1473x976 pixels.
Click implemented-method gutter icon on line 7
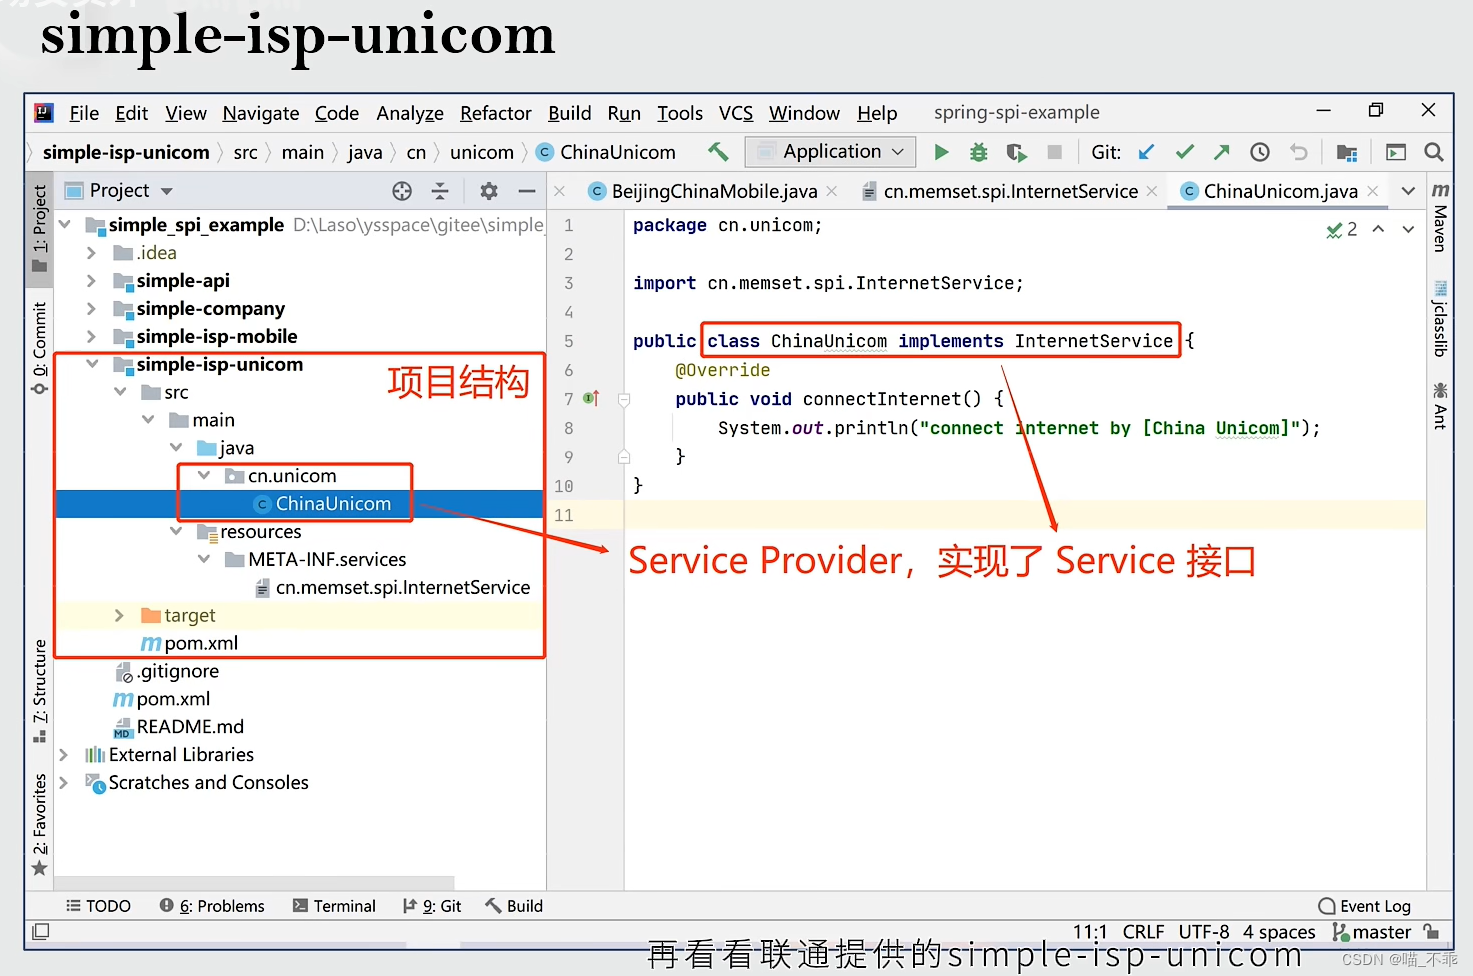(591, 399)
